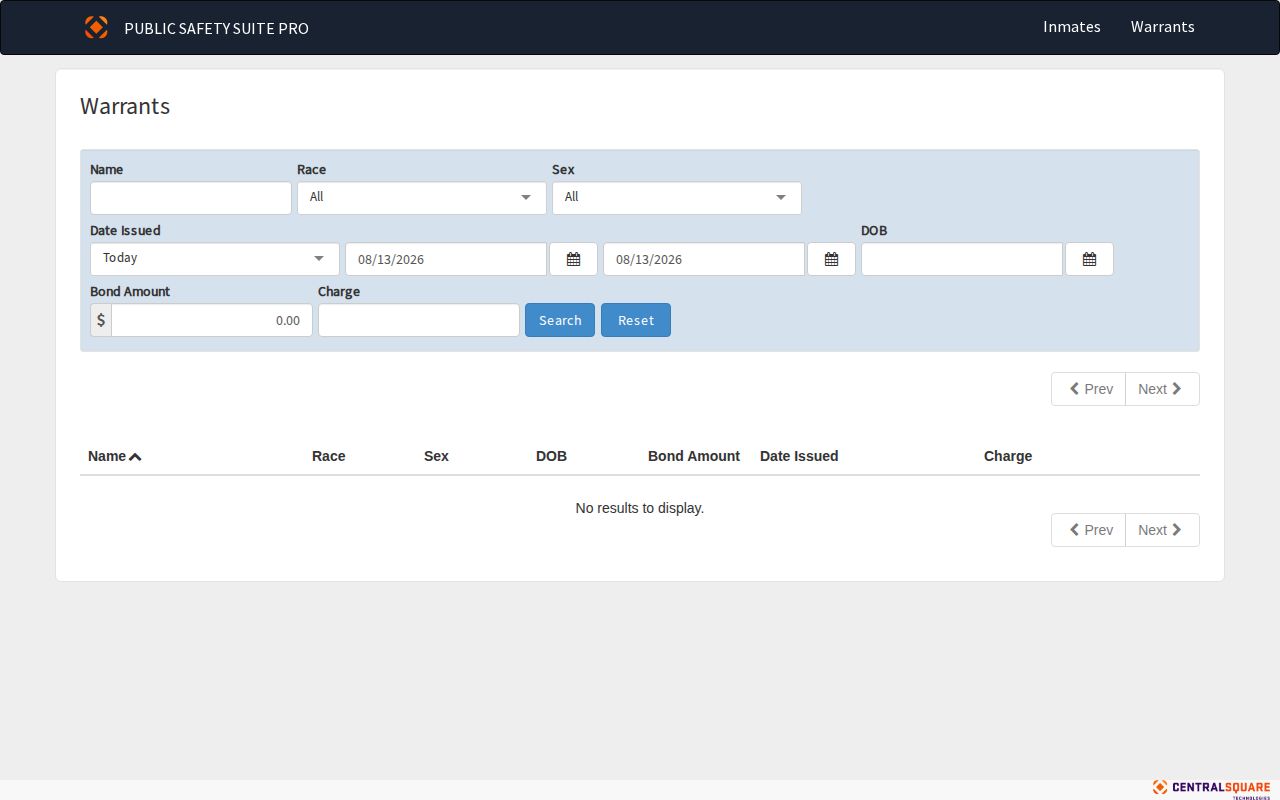Screen dimensions: 1280x800
Task: Open the DOB calendar picker
Action: click(x=1089, y=259)
